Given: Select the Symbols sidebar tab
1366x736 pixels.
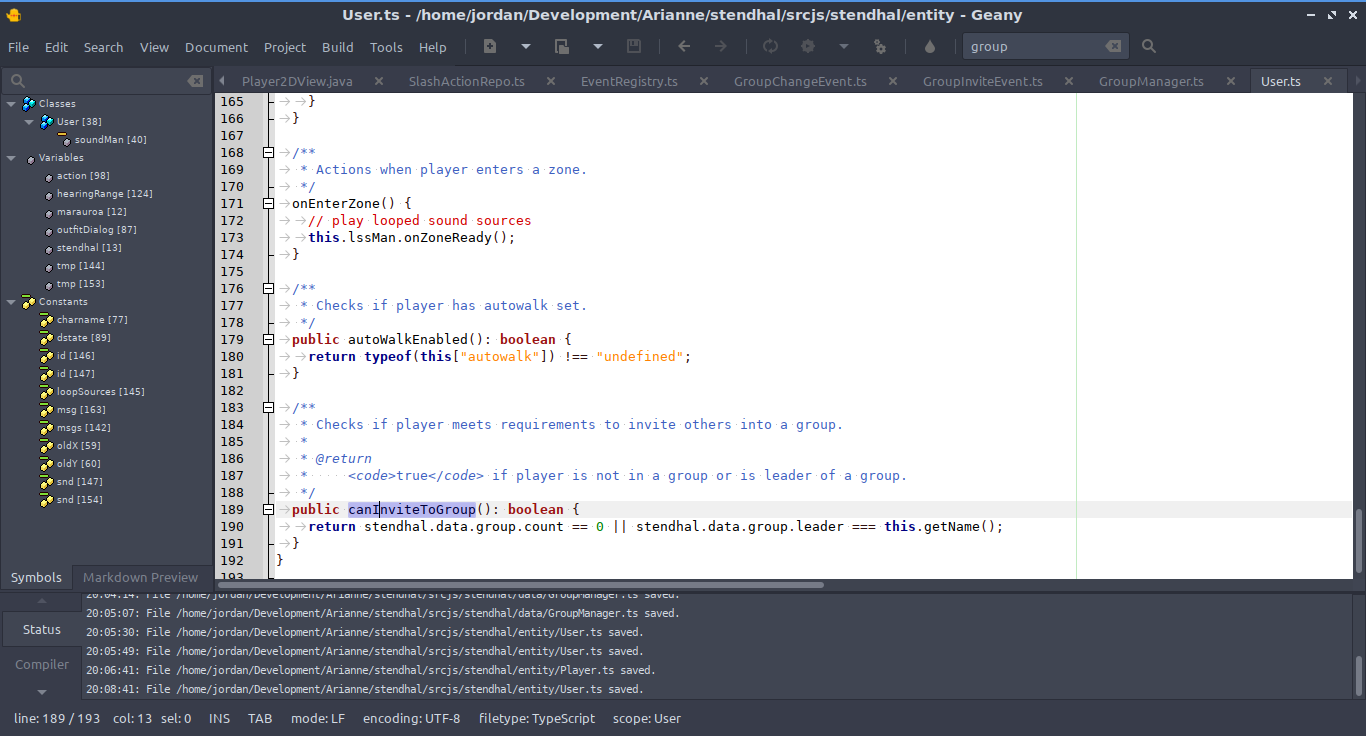Looking at the screenshot, I should click(x=36, y=577).
